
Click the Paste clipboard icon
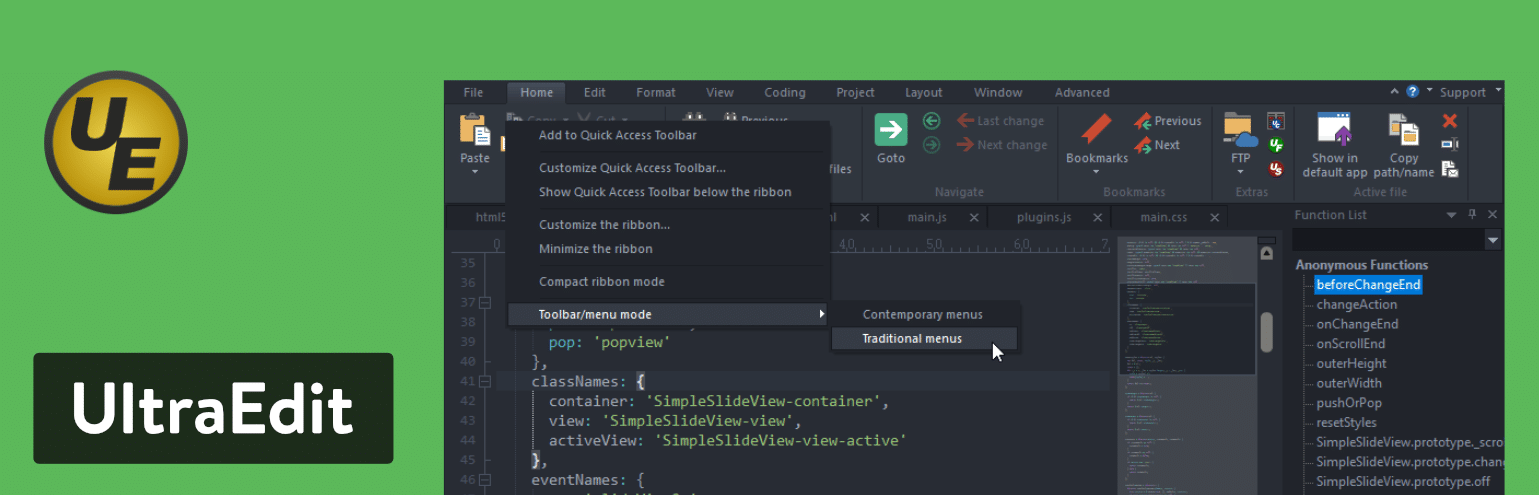475,131
